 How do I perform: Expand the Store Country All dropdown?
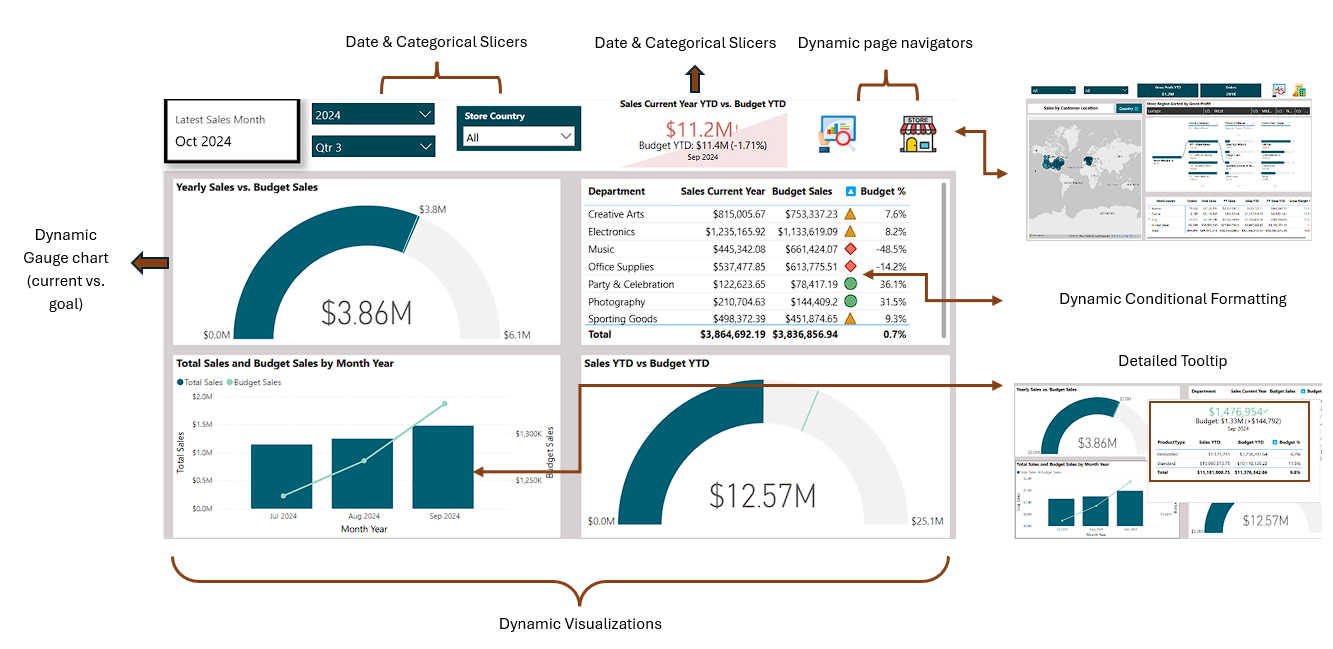[x=519, y=137]
